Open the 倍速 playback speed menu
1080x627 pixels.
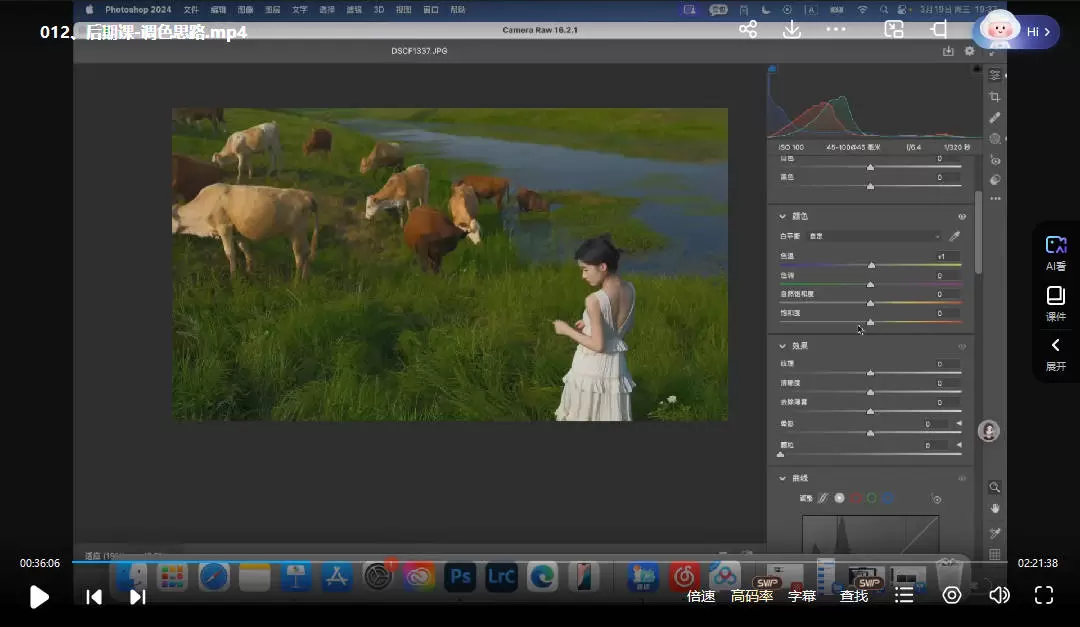(x=701, y=596)
